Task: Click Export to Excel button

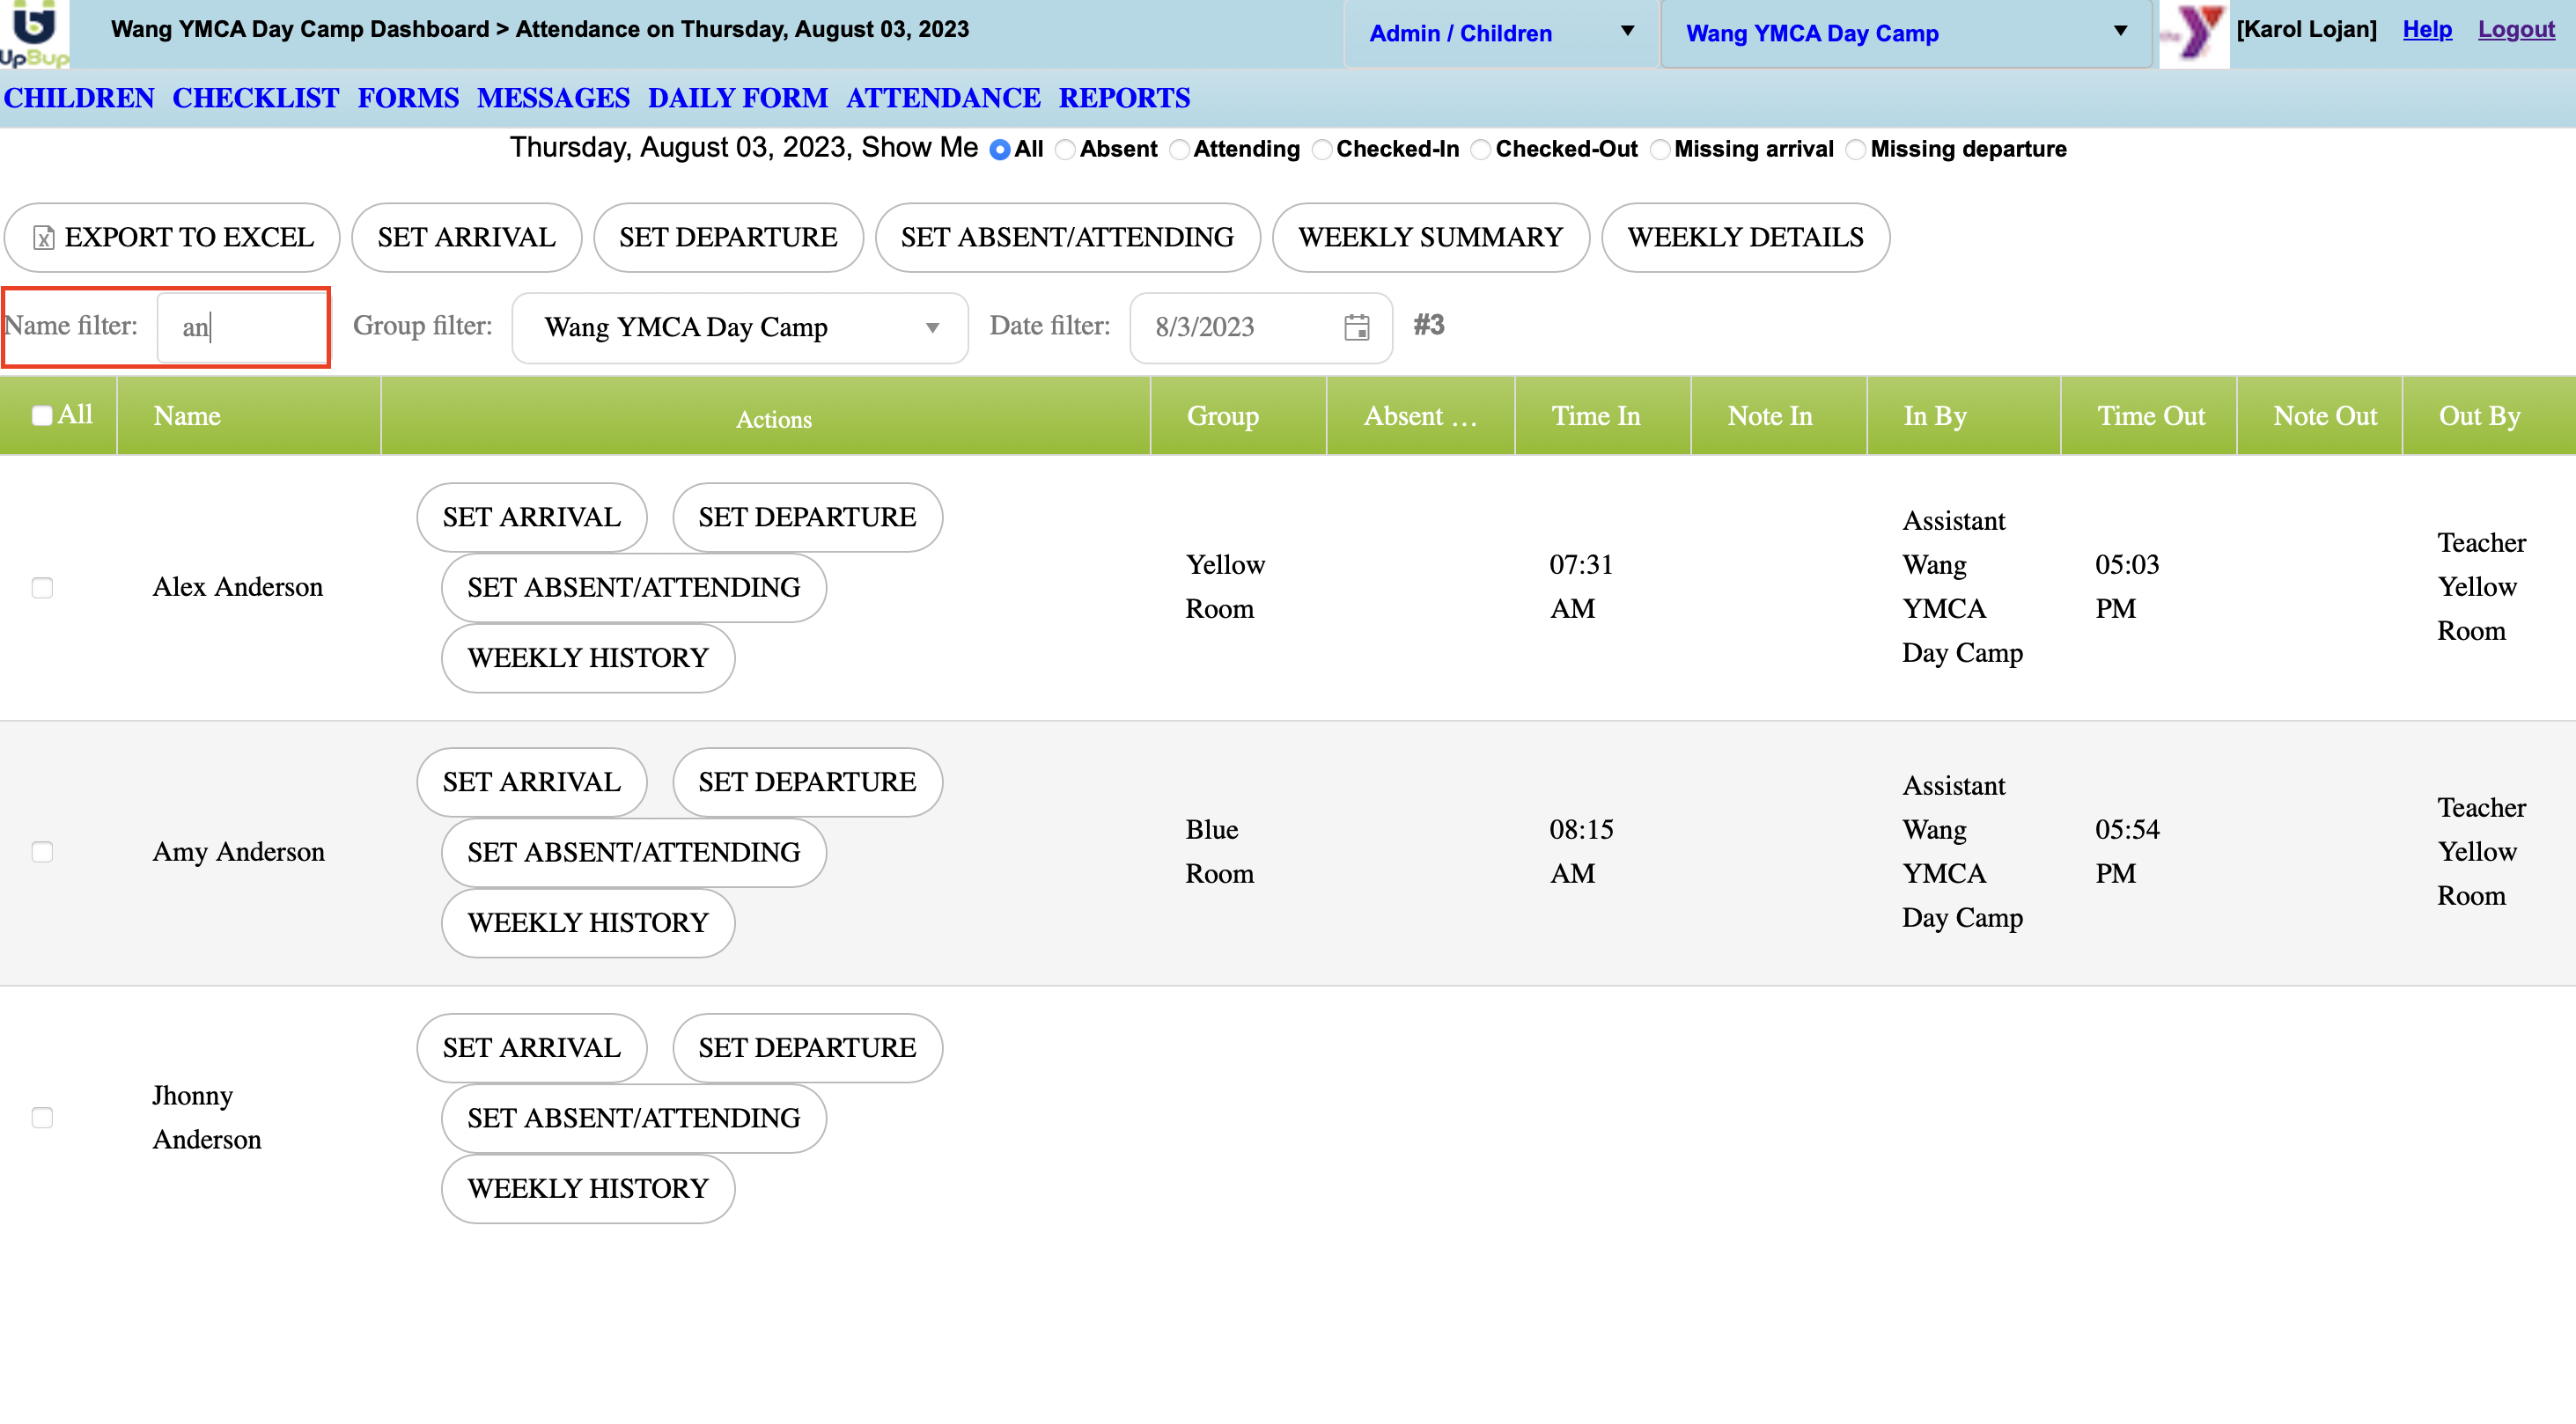Action: point(172,237)
